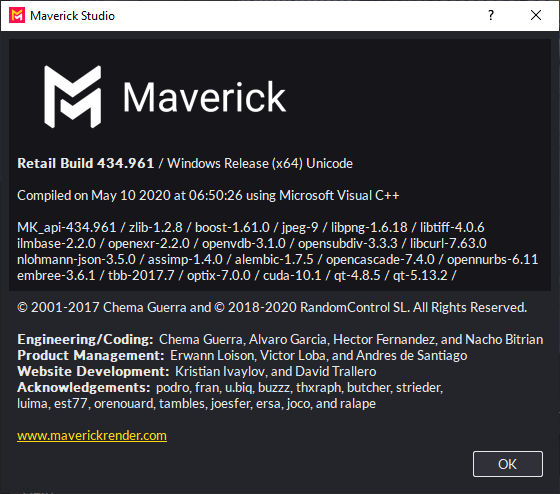Click the Compiled on May 10 2020 line

208,195
